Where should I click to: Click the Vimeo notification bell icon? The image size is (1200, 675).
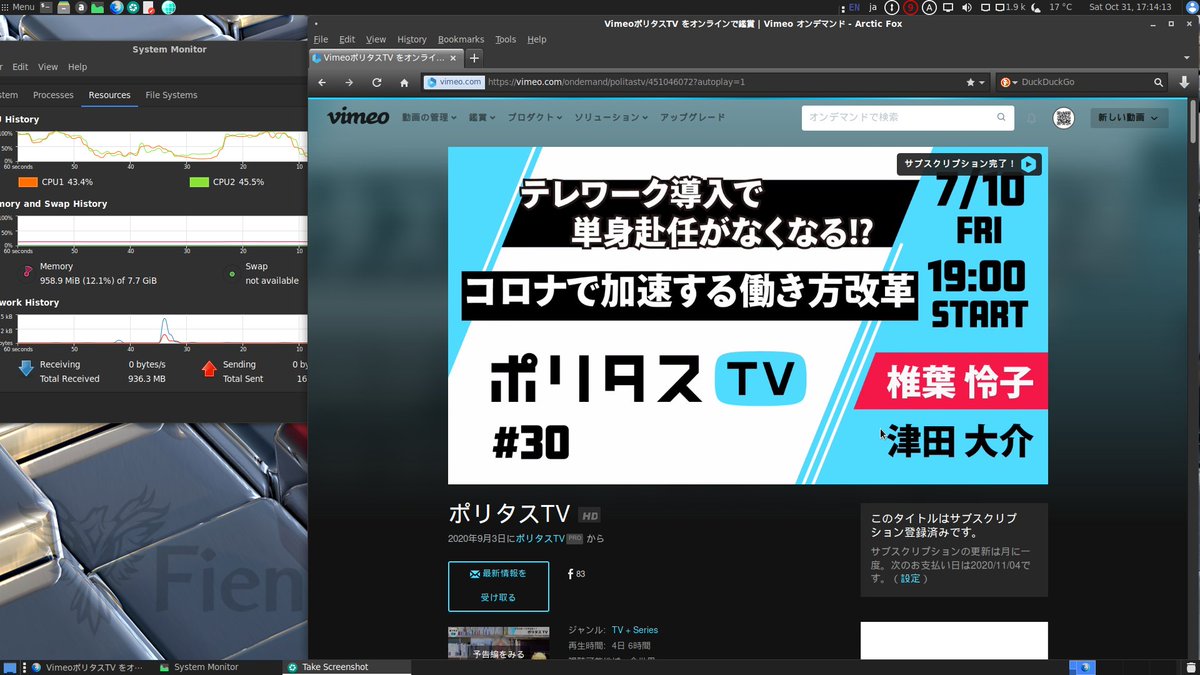[1032, 118]
